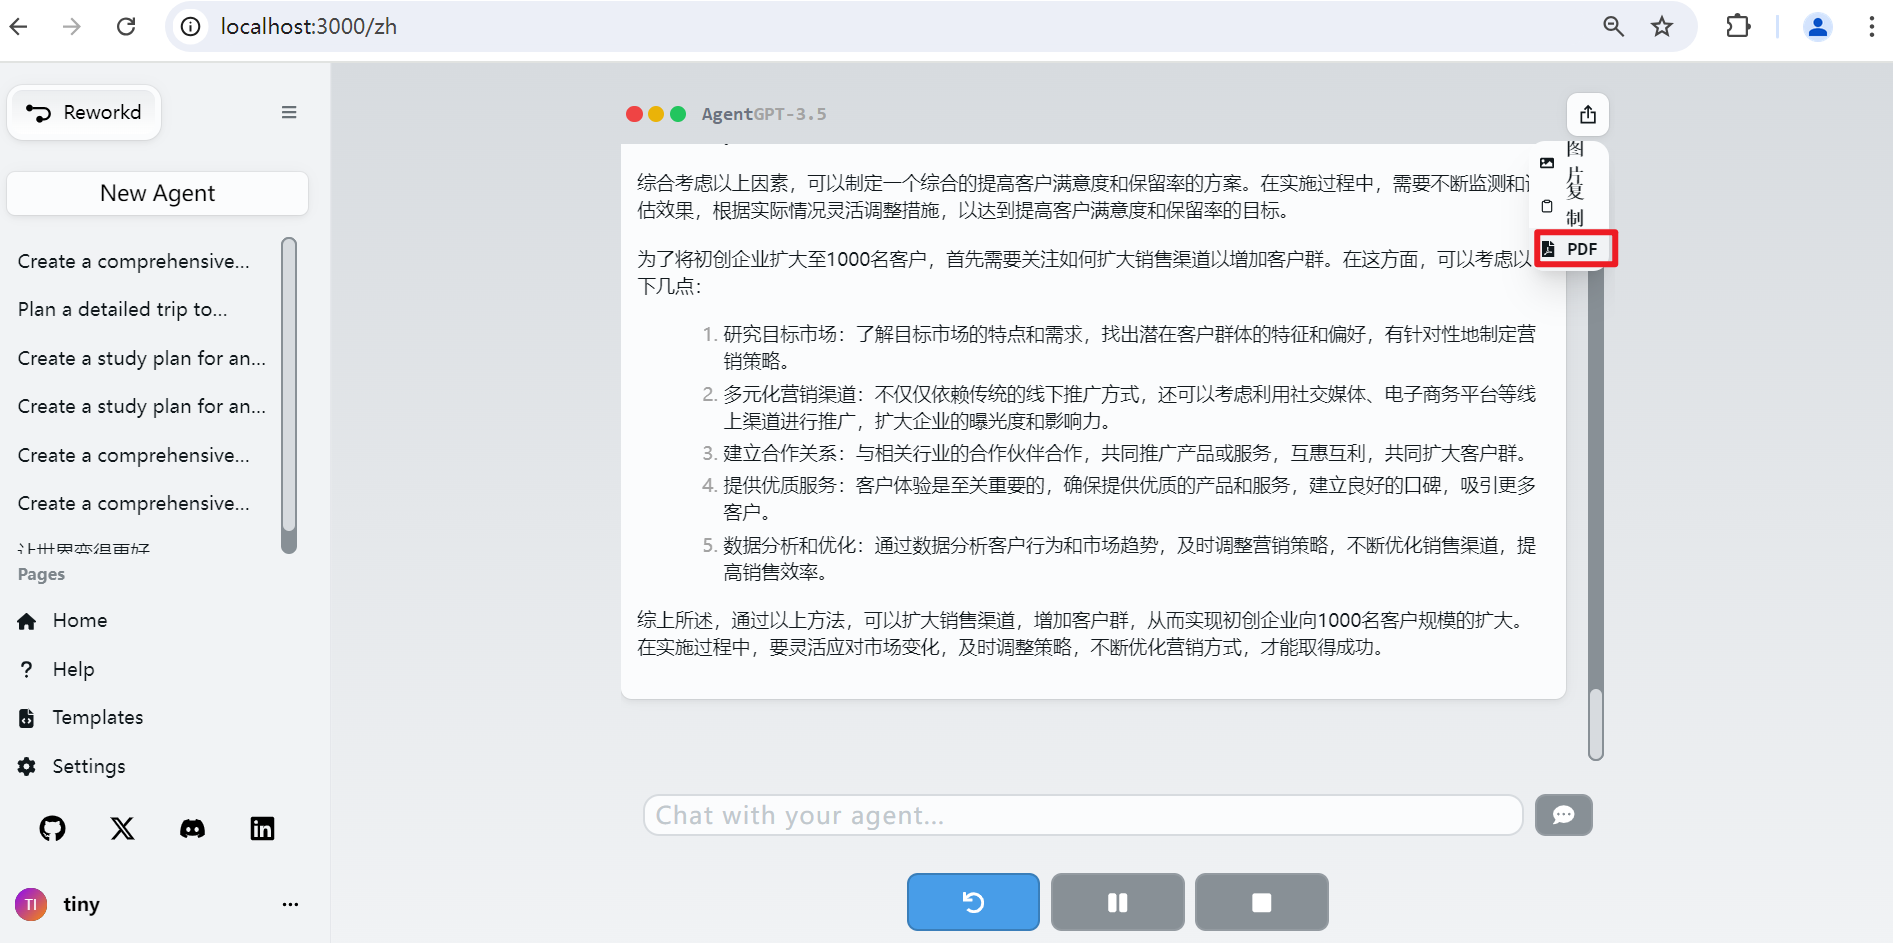Go to the Templates page
This screenshot has width=1893, height=943.
[97, 717]
